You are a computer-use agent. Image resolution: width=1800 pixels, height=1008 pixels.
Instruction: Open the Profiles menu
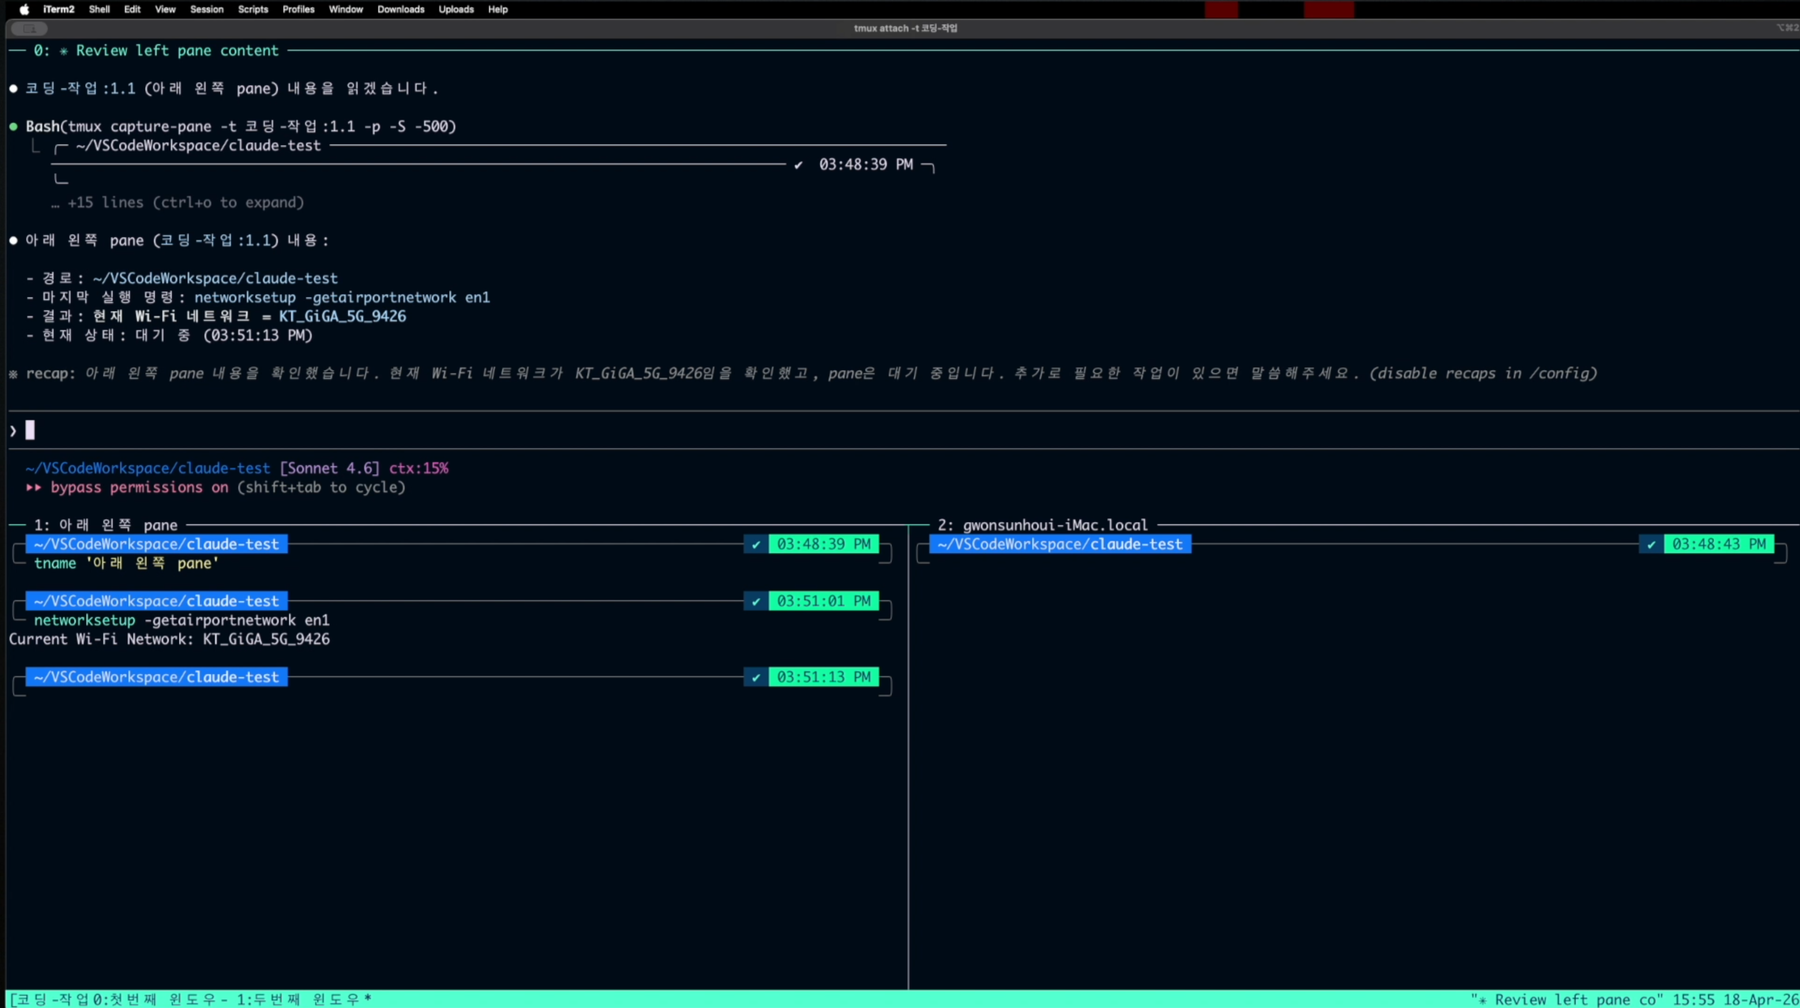coord(298,9)
